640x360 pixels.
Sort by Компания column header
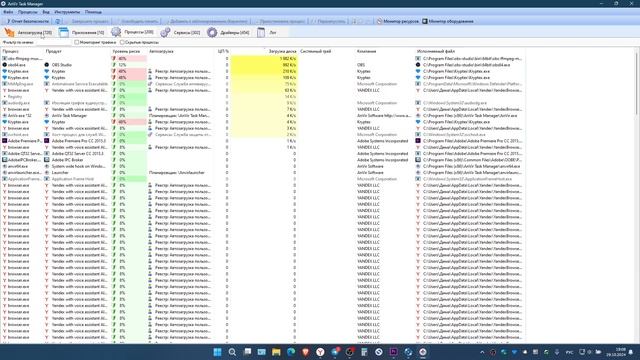384,51
